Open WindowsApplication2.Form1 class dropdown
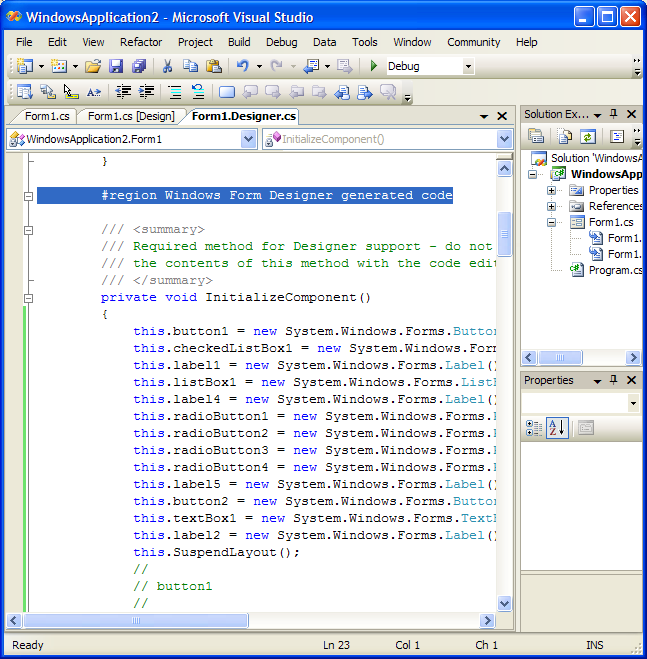The image size is (647, 659). [x=248, y=139]
